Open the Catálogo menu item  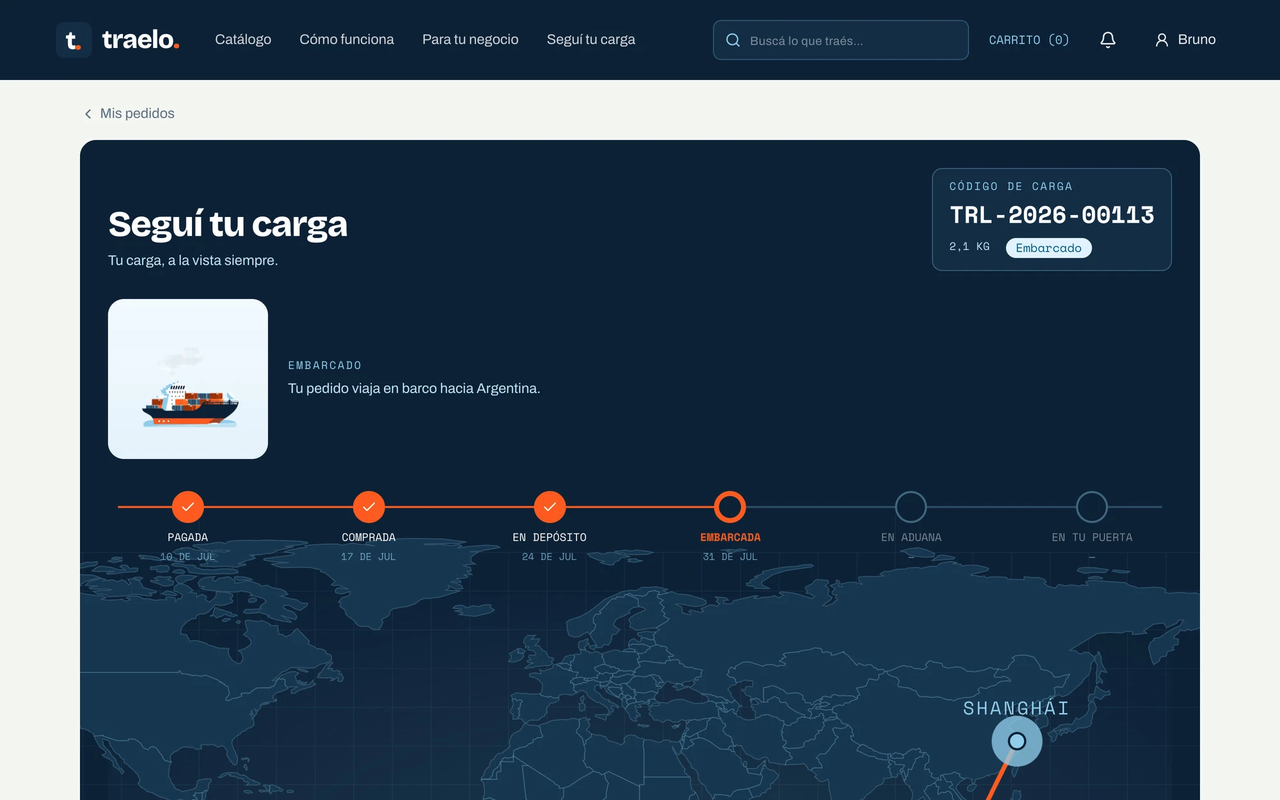click(243, 40)
